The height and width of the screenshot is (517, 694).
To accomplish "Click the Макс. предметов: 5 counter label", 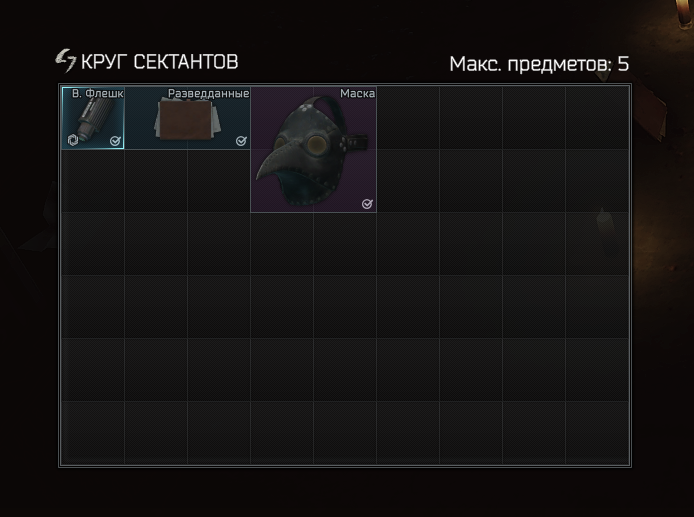I will (x=539, y=64).
